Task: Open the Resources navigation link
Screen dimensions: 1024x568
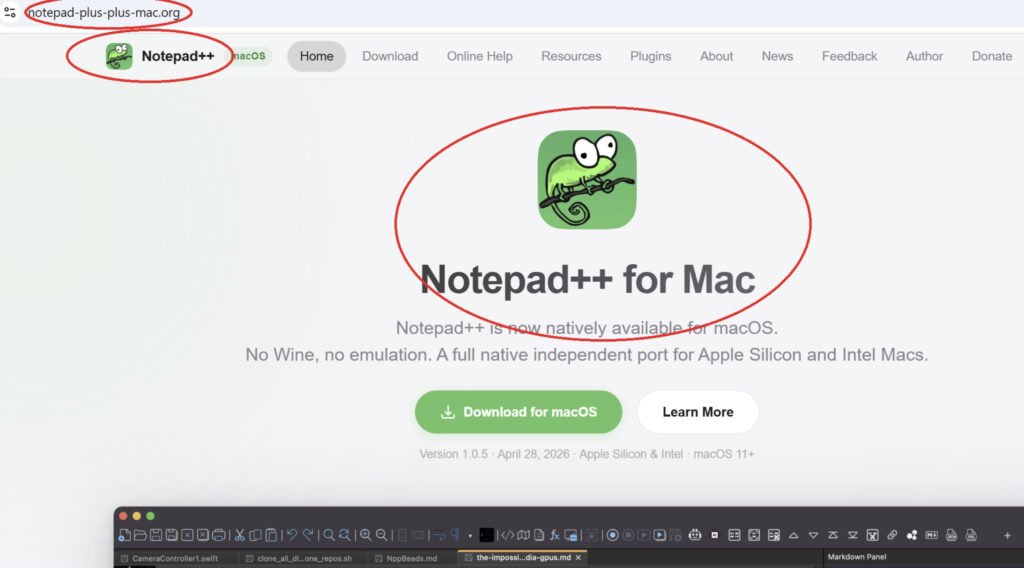Action: (x=571, y=56)
